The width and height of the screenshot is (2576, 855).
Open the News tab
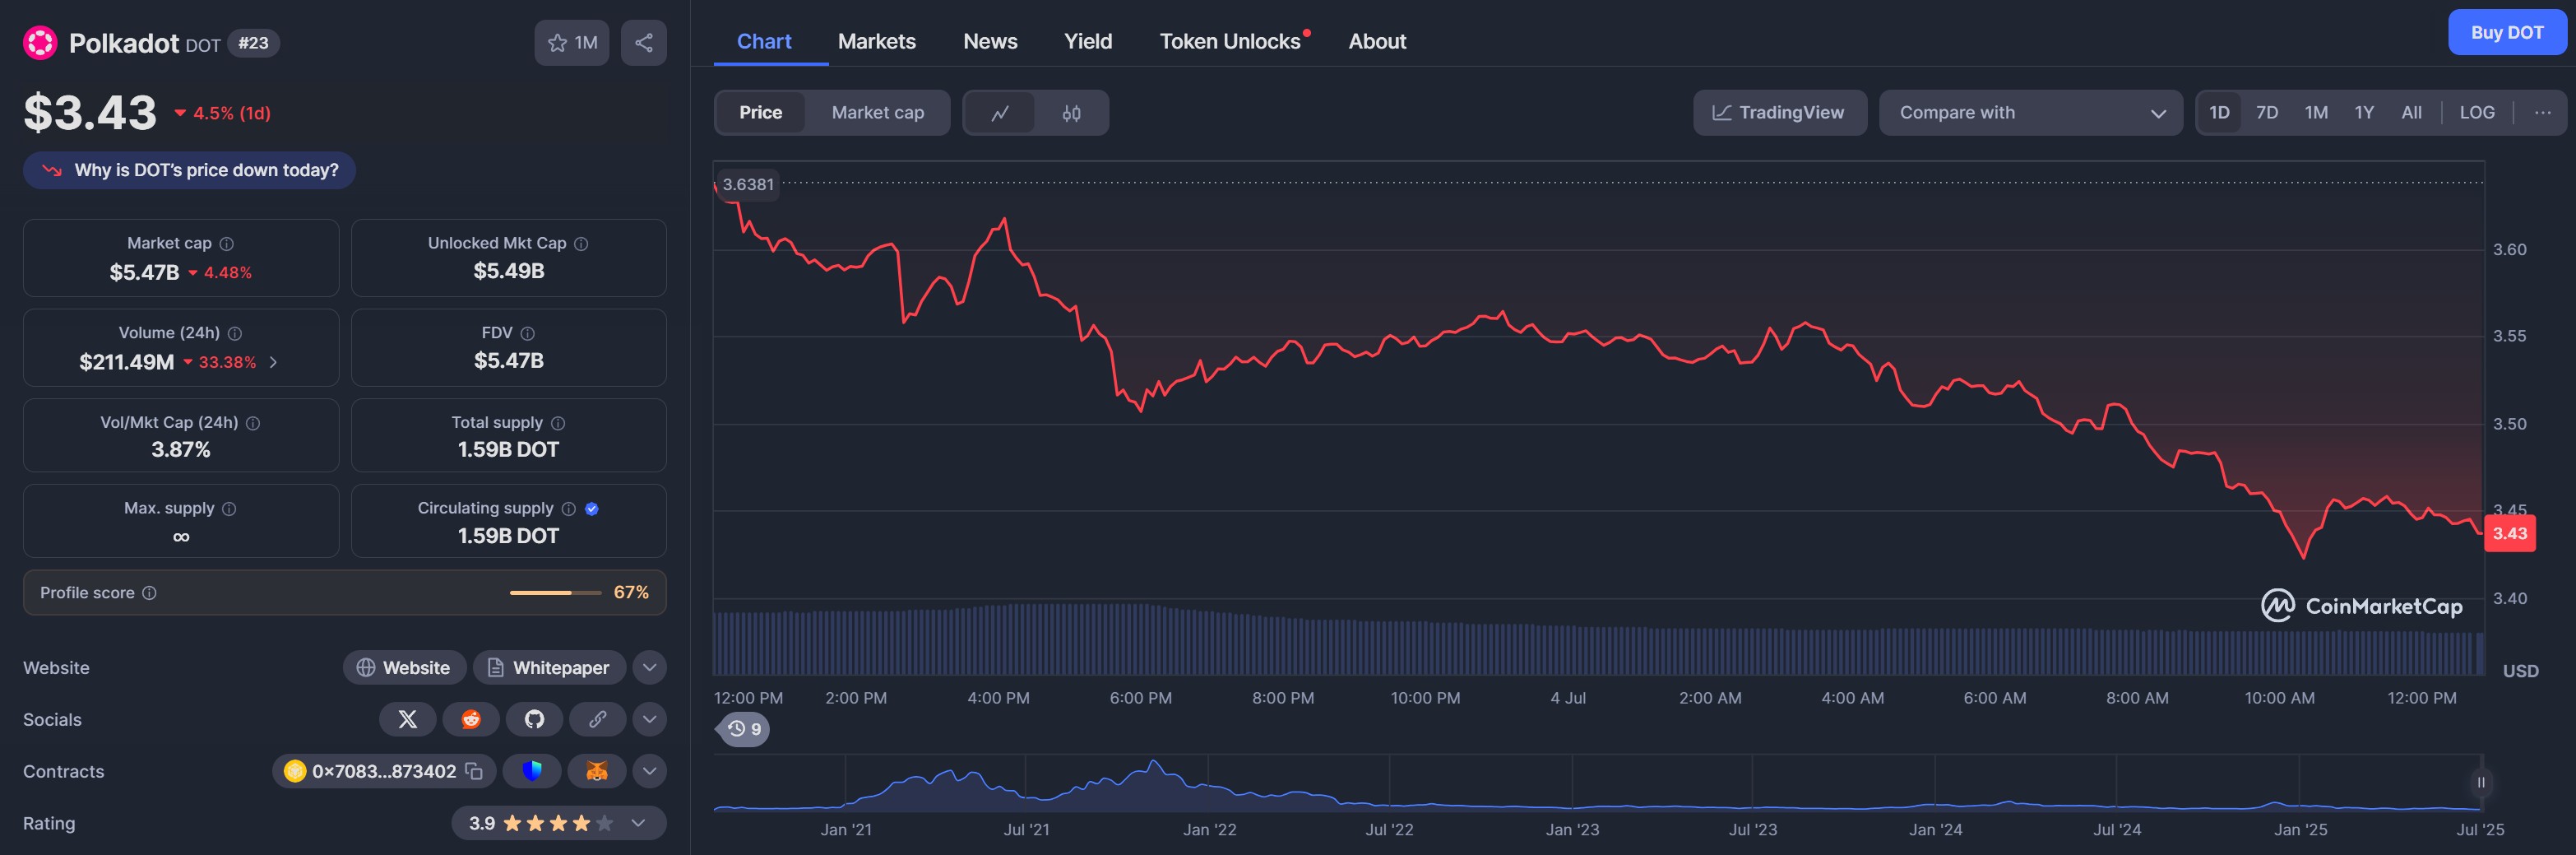(x=990, y=41)
